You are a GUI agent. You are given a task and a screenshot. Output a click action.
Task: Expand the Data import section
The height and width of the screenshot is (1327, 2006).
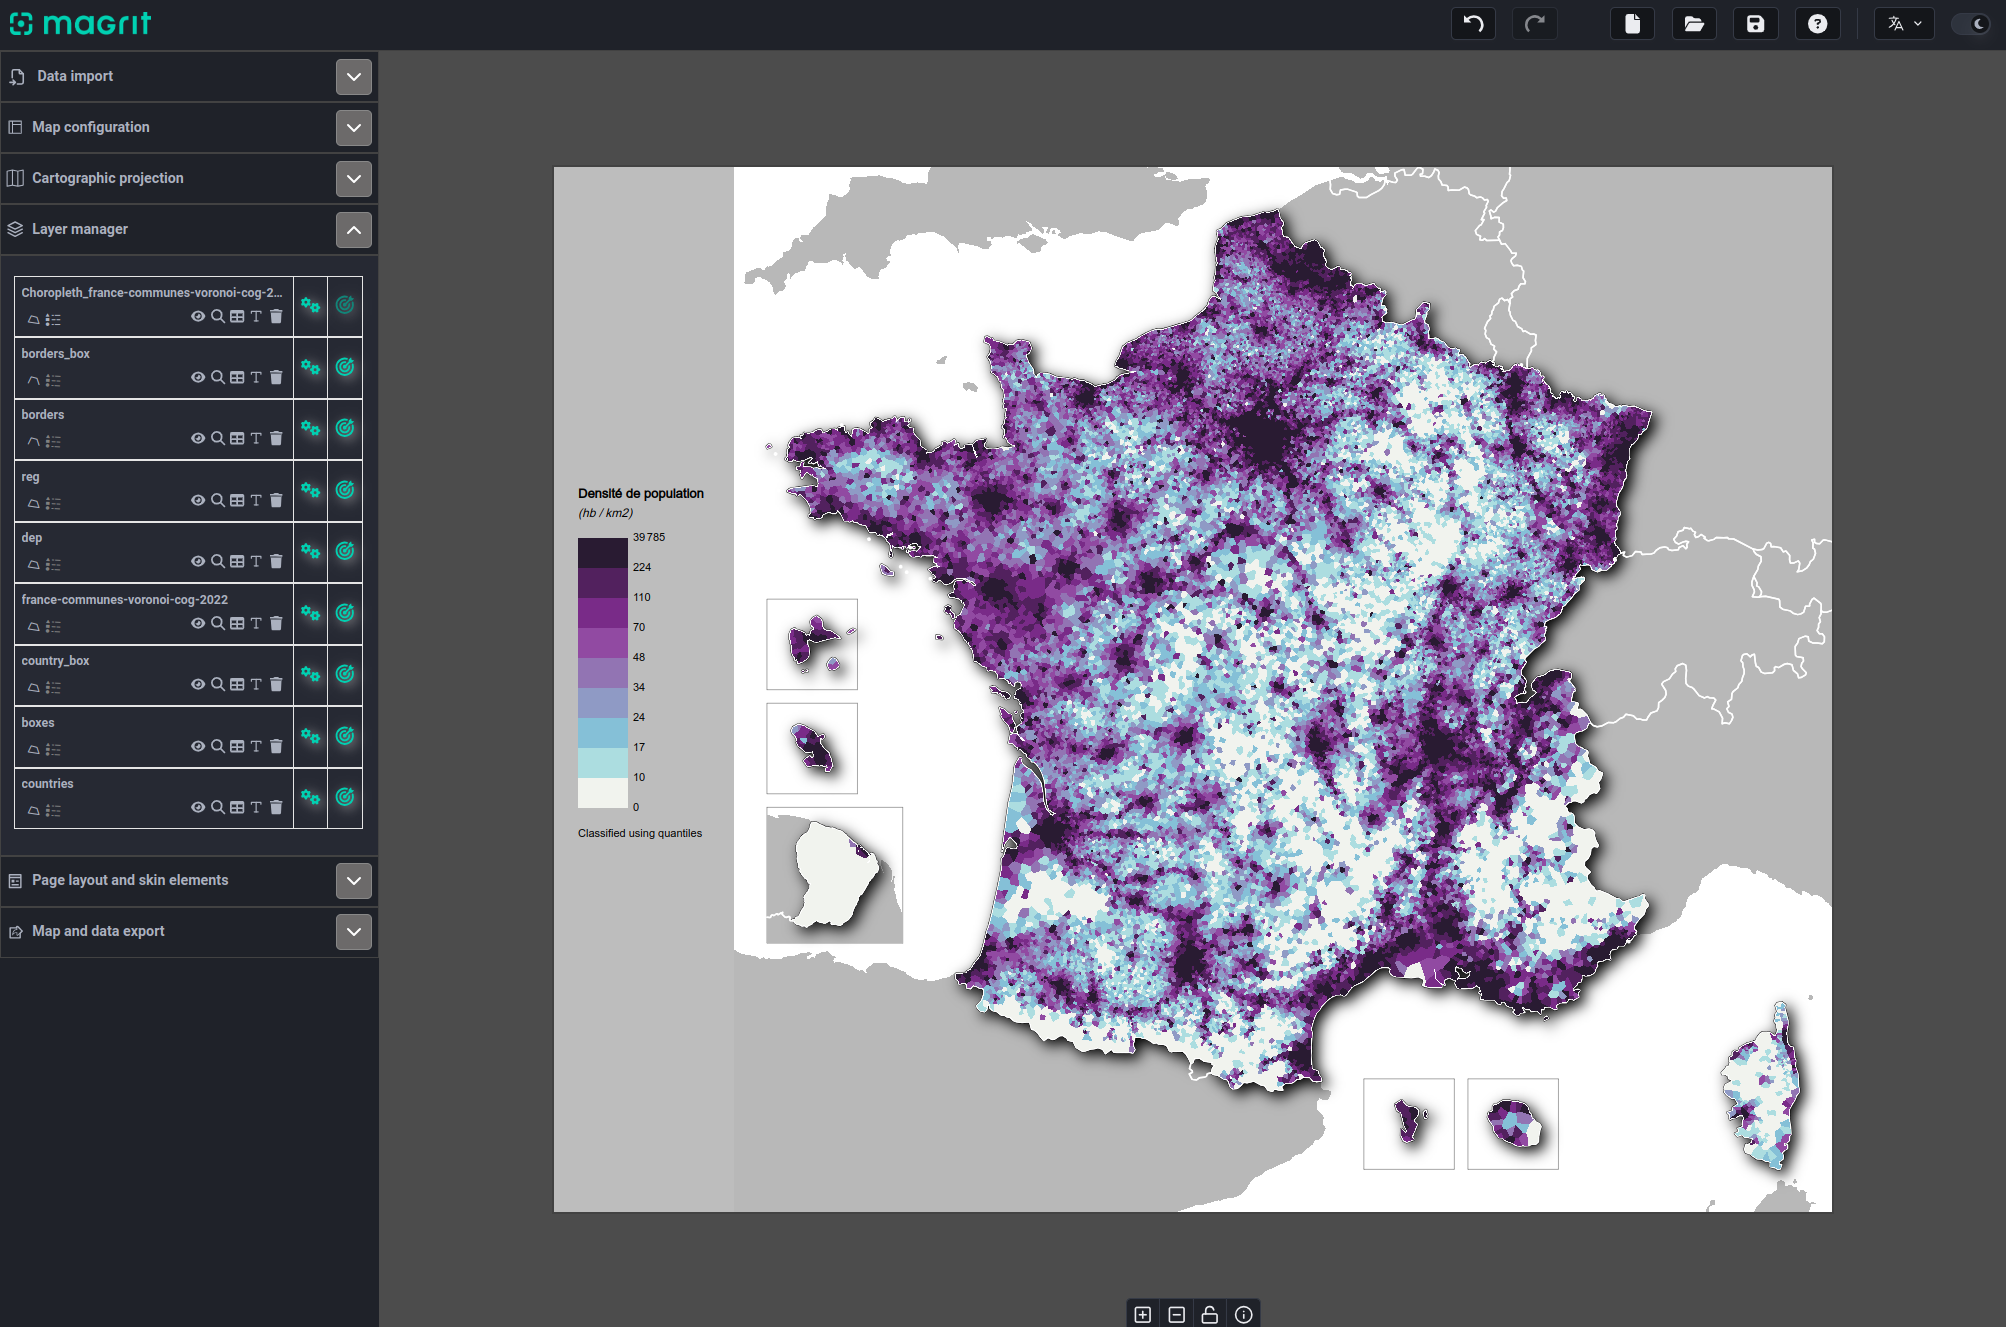(x=354, y=77)
